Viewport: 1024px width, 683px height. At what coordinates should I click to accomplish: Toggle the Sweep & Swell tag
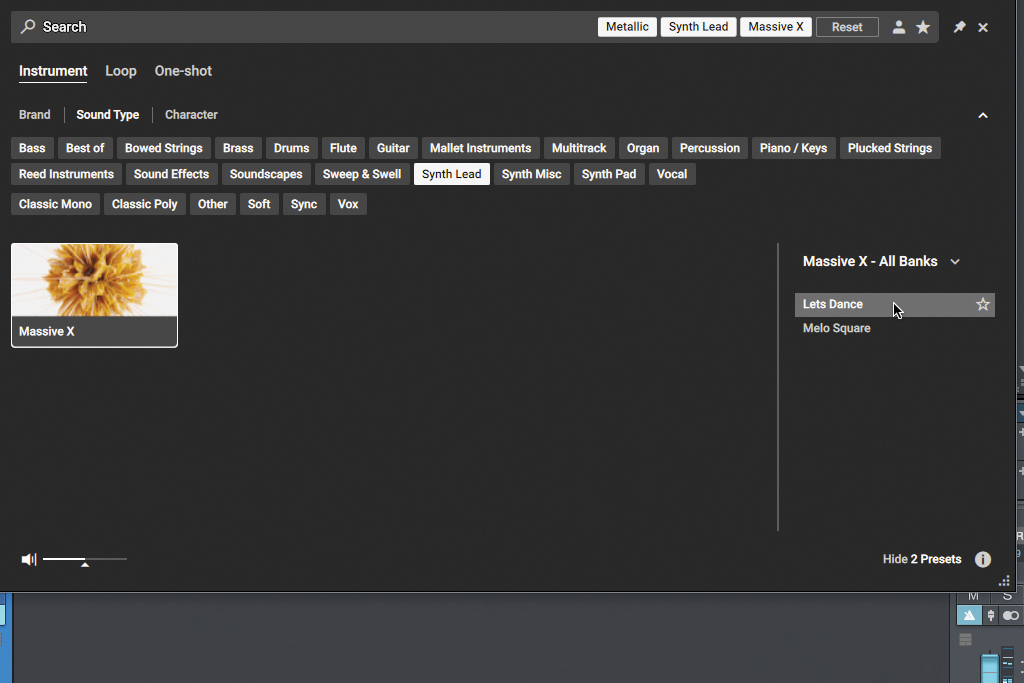[362, 174]
